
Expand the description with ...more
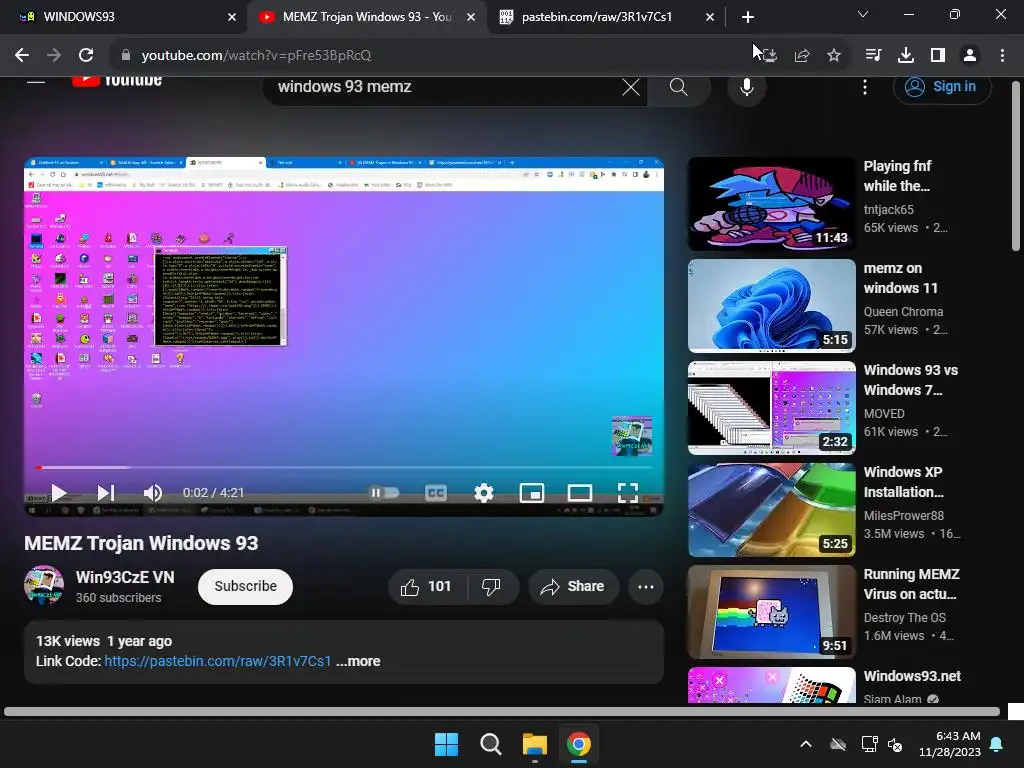tap(358, 661)
